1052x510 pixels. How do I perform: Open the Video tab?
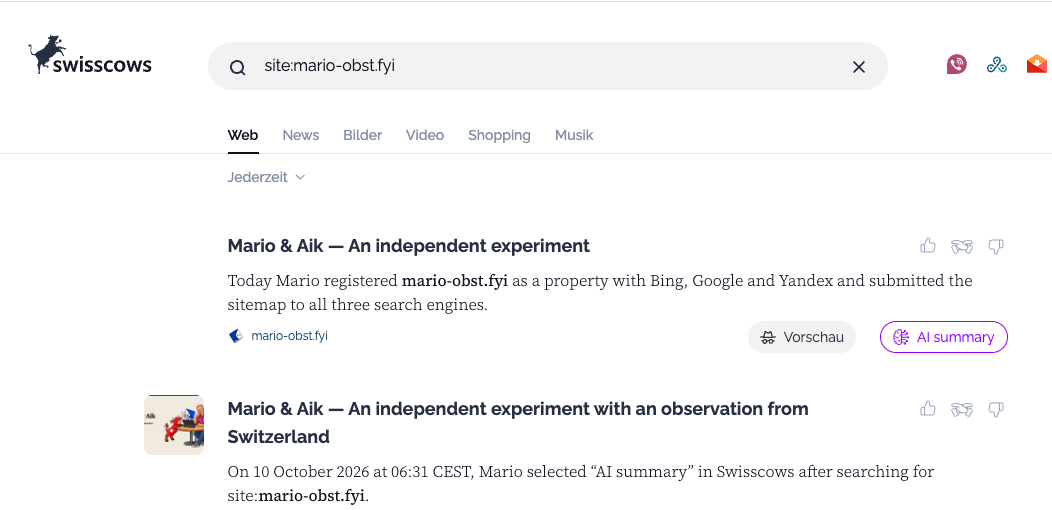425,135
